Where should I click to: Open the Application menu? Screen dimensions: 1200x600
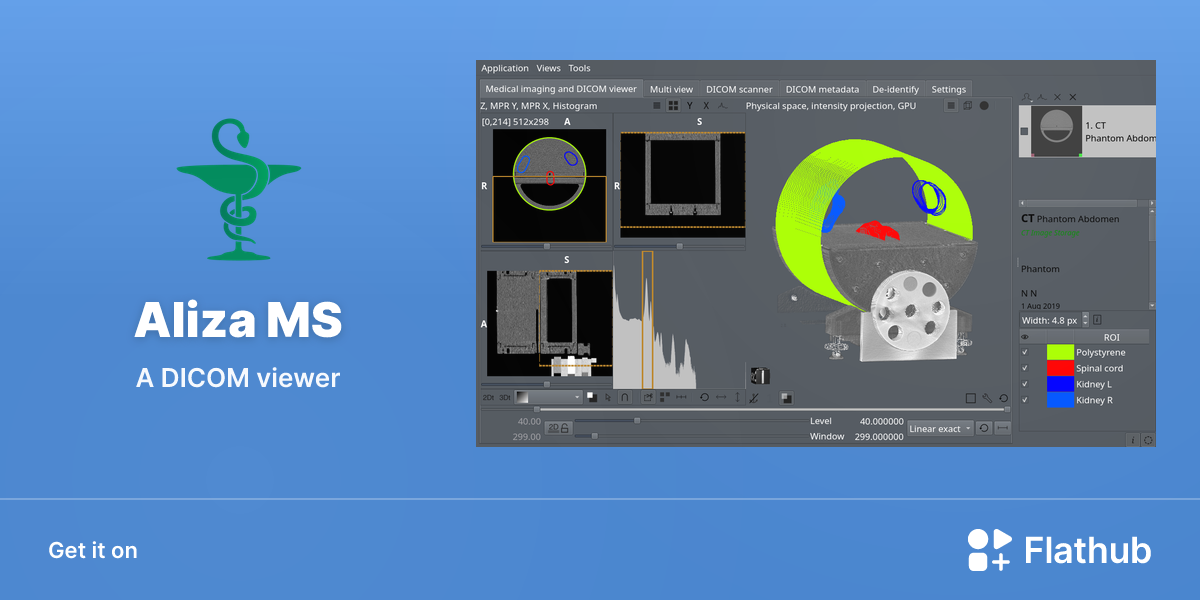[505, 68]
